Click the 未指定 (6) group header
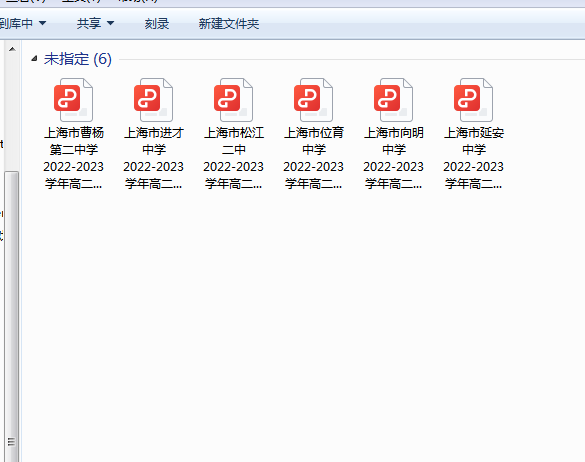585x462 pixels. (x=78, y=59)
